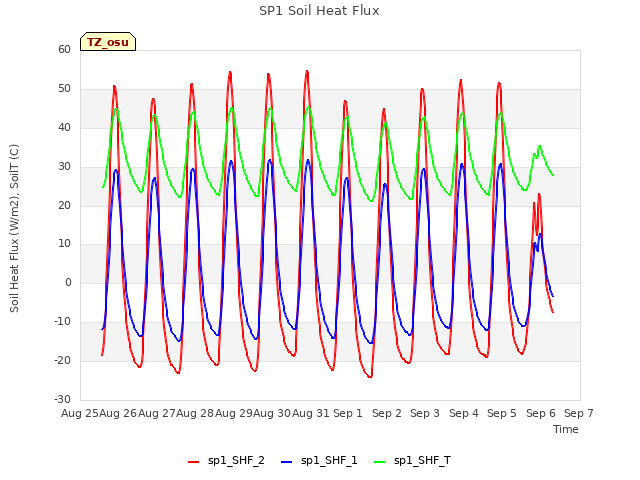
Task: Click the -10 y-axis tick label
Action: tap(62, 322)
